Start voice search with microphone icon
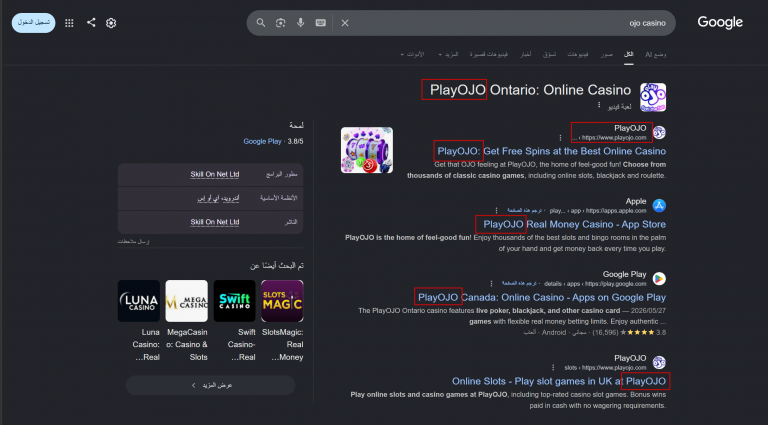The height and width of the screenshot is (425, 768). tap(300, 23)
